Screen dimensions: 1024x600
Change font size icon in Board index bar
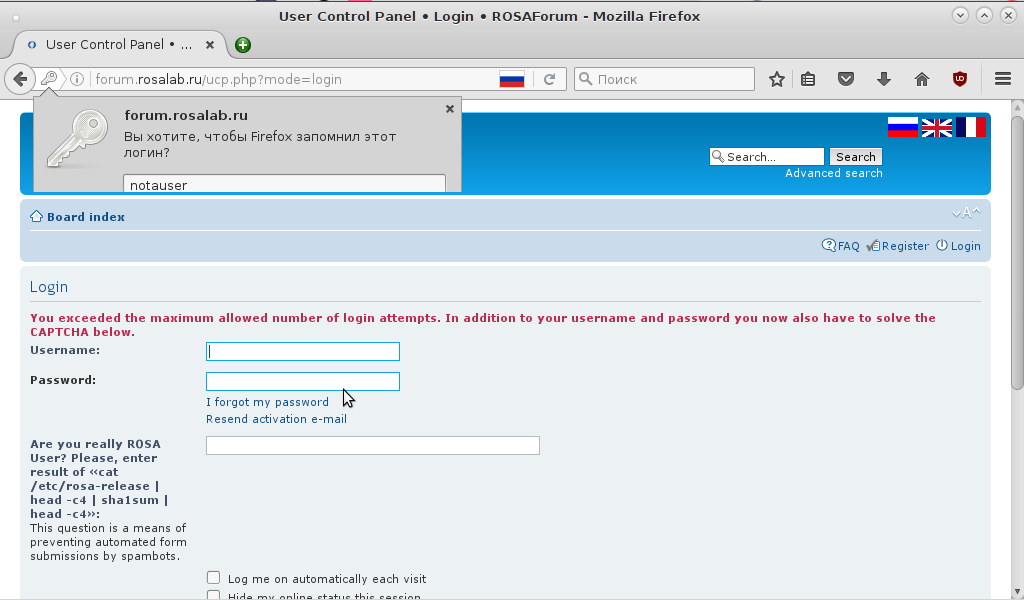tap(966, 213)
